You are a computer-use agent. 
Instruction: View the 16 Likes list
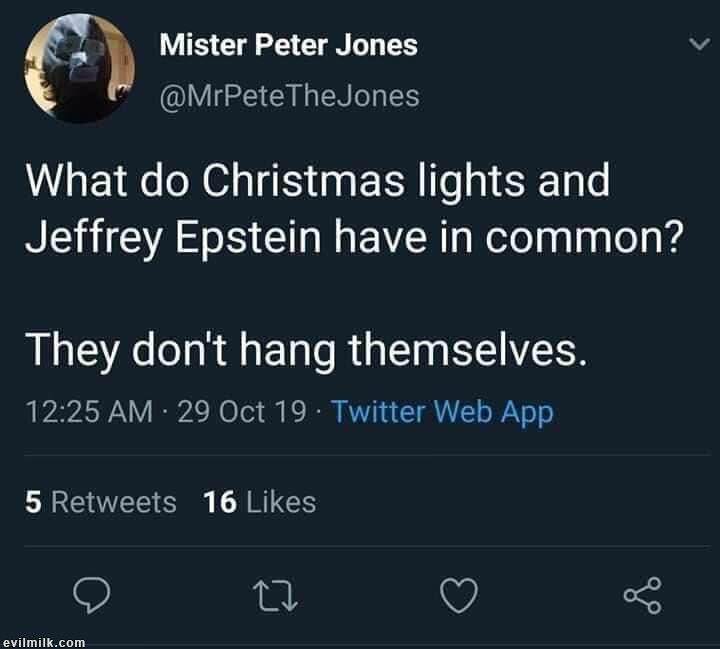click(x=259, y=502)
